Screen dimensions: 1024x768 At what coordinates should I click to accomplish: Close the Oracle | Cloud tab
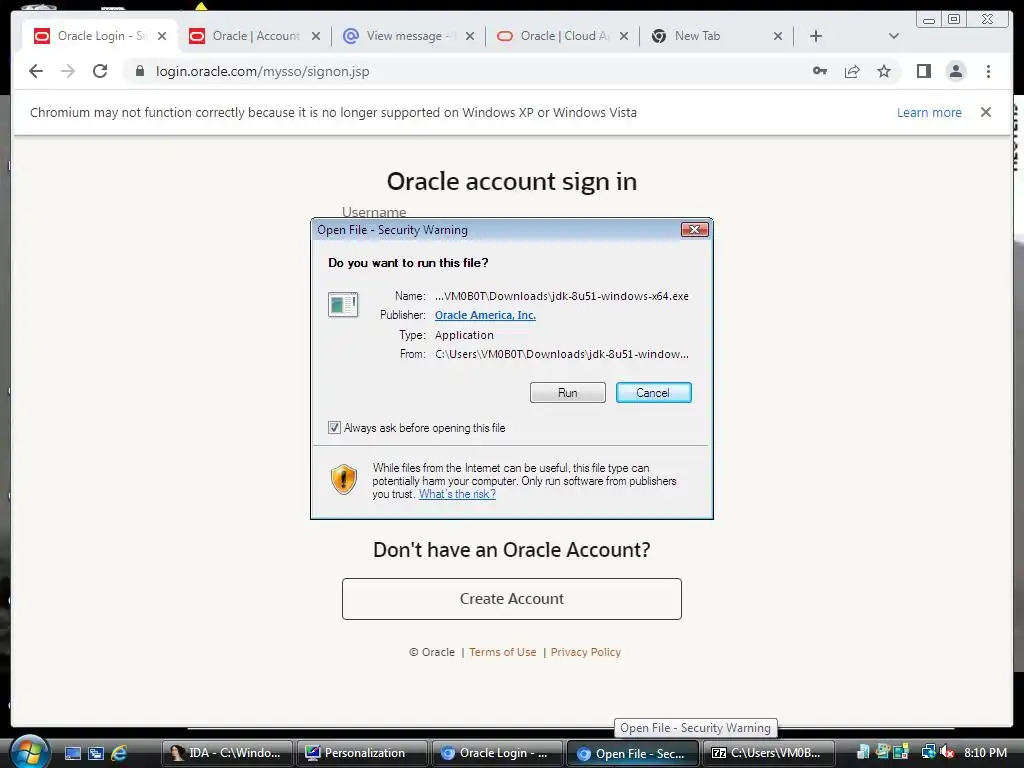[x=624, y=36]
